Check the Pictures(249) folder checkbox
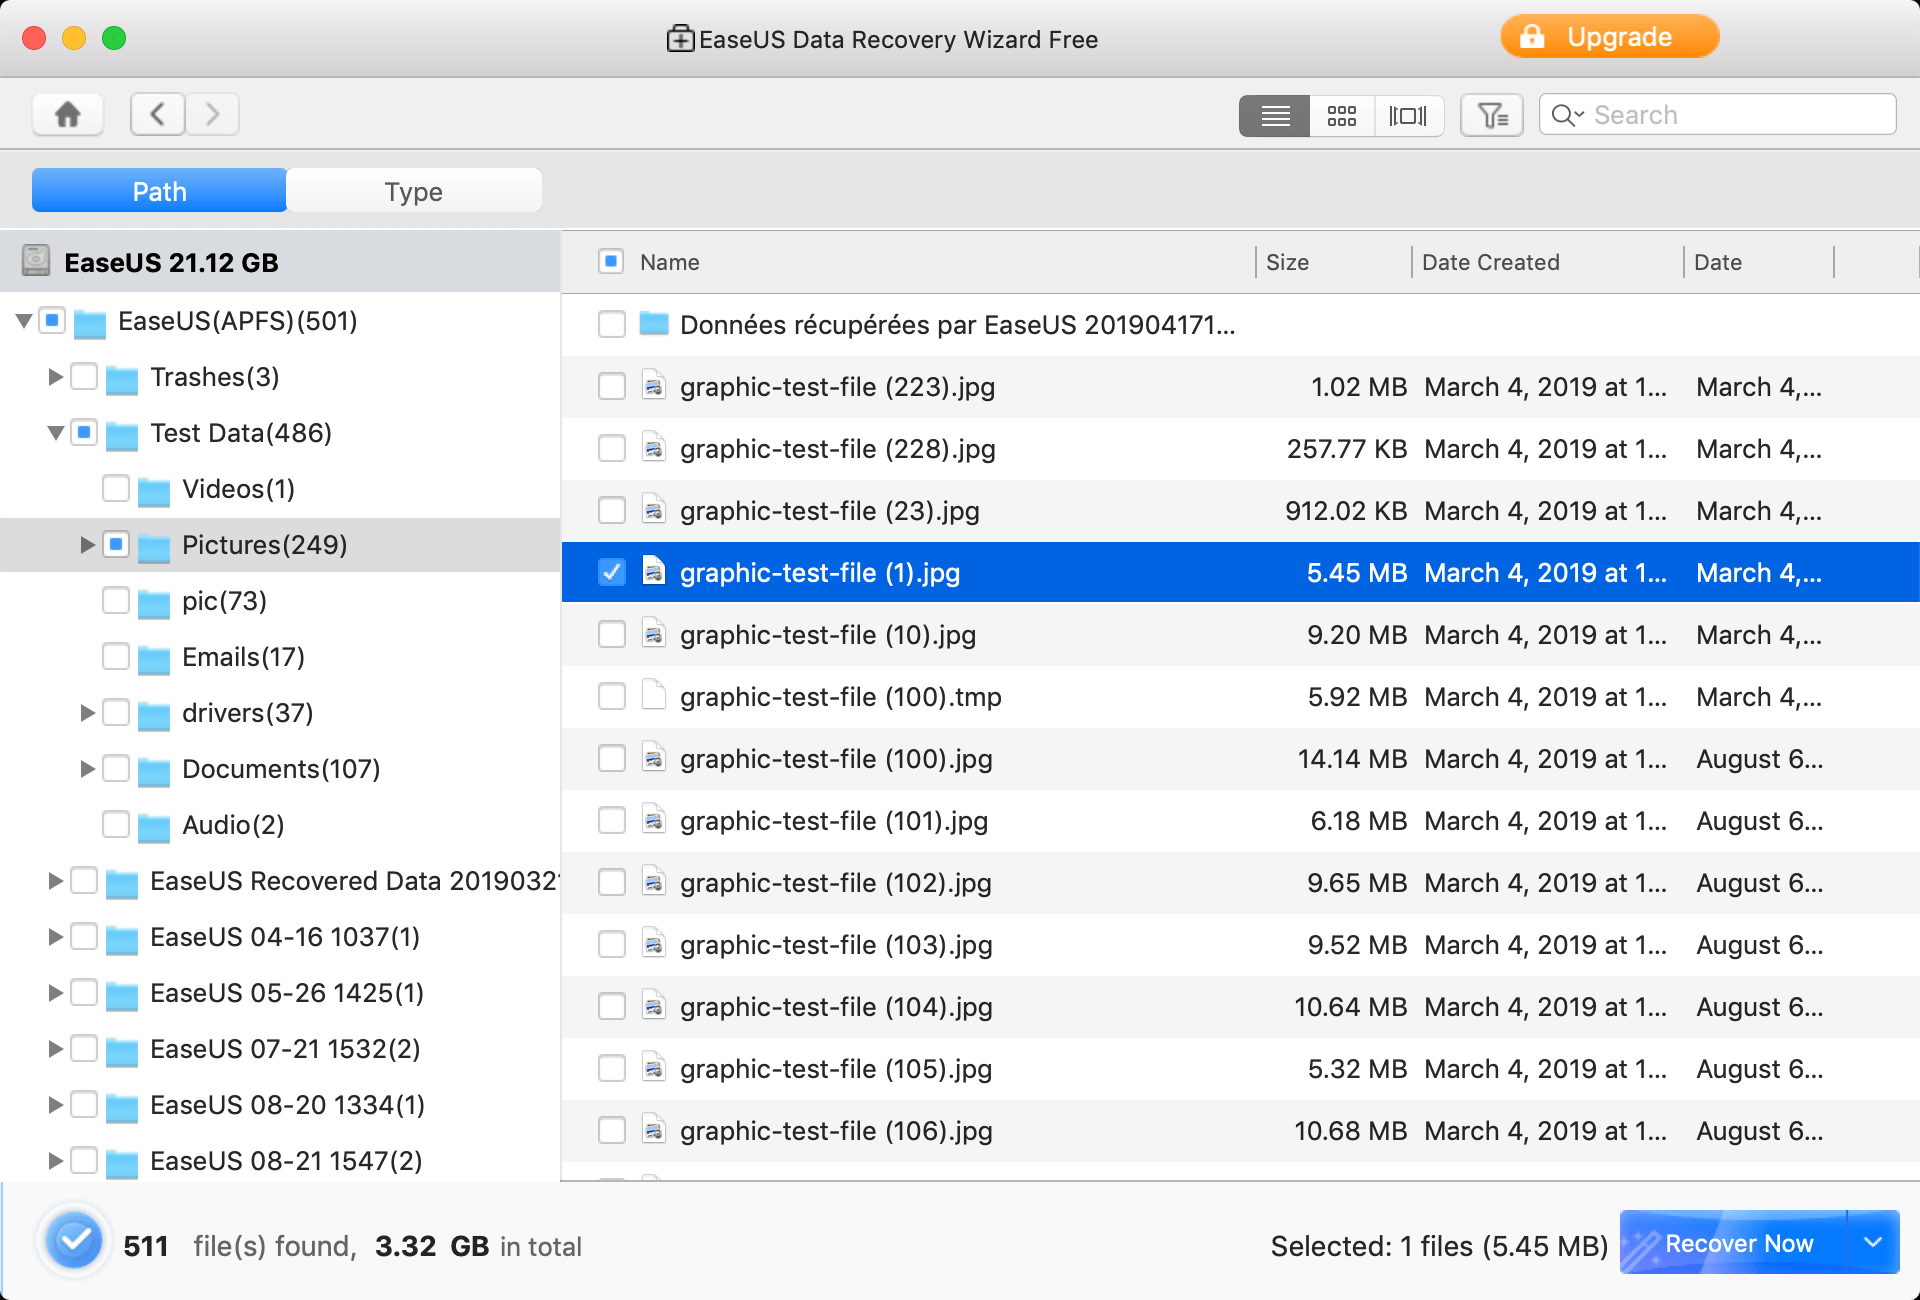Viewport: 1920px width, 1300px height. point(116,545)
